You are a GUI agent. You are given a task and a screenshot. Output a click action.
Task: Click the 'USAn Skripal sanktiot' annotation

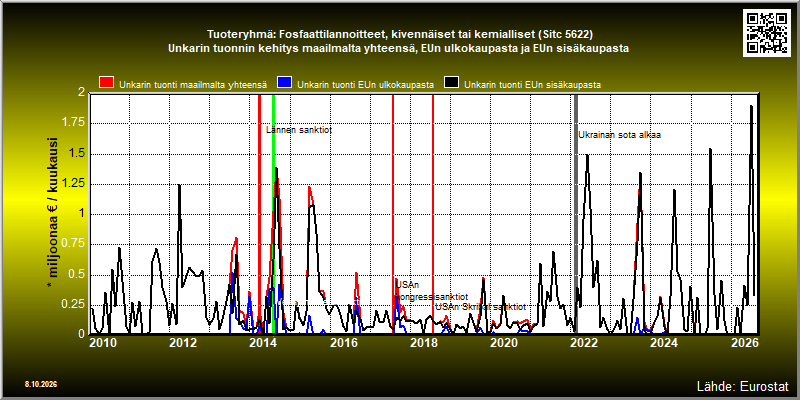pyautogui.click(x=481, y=307)
